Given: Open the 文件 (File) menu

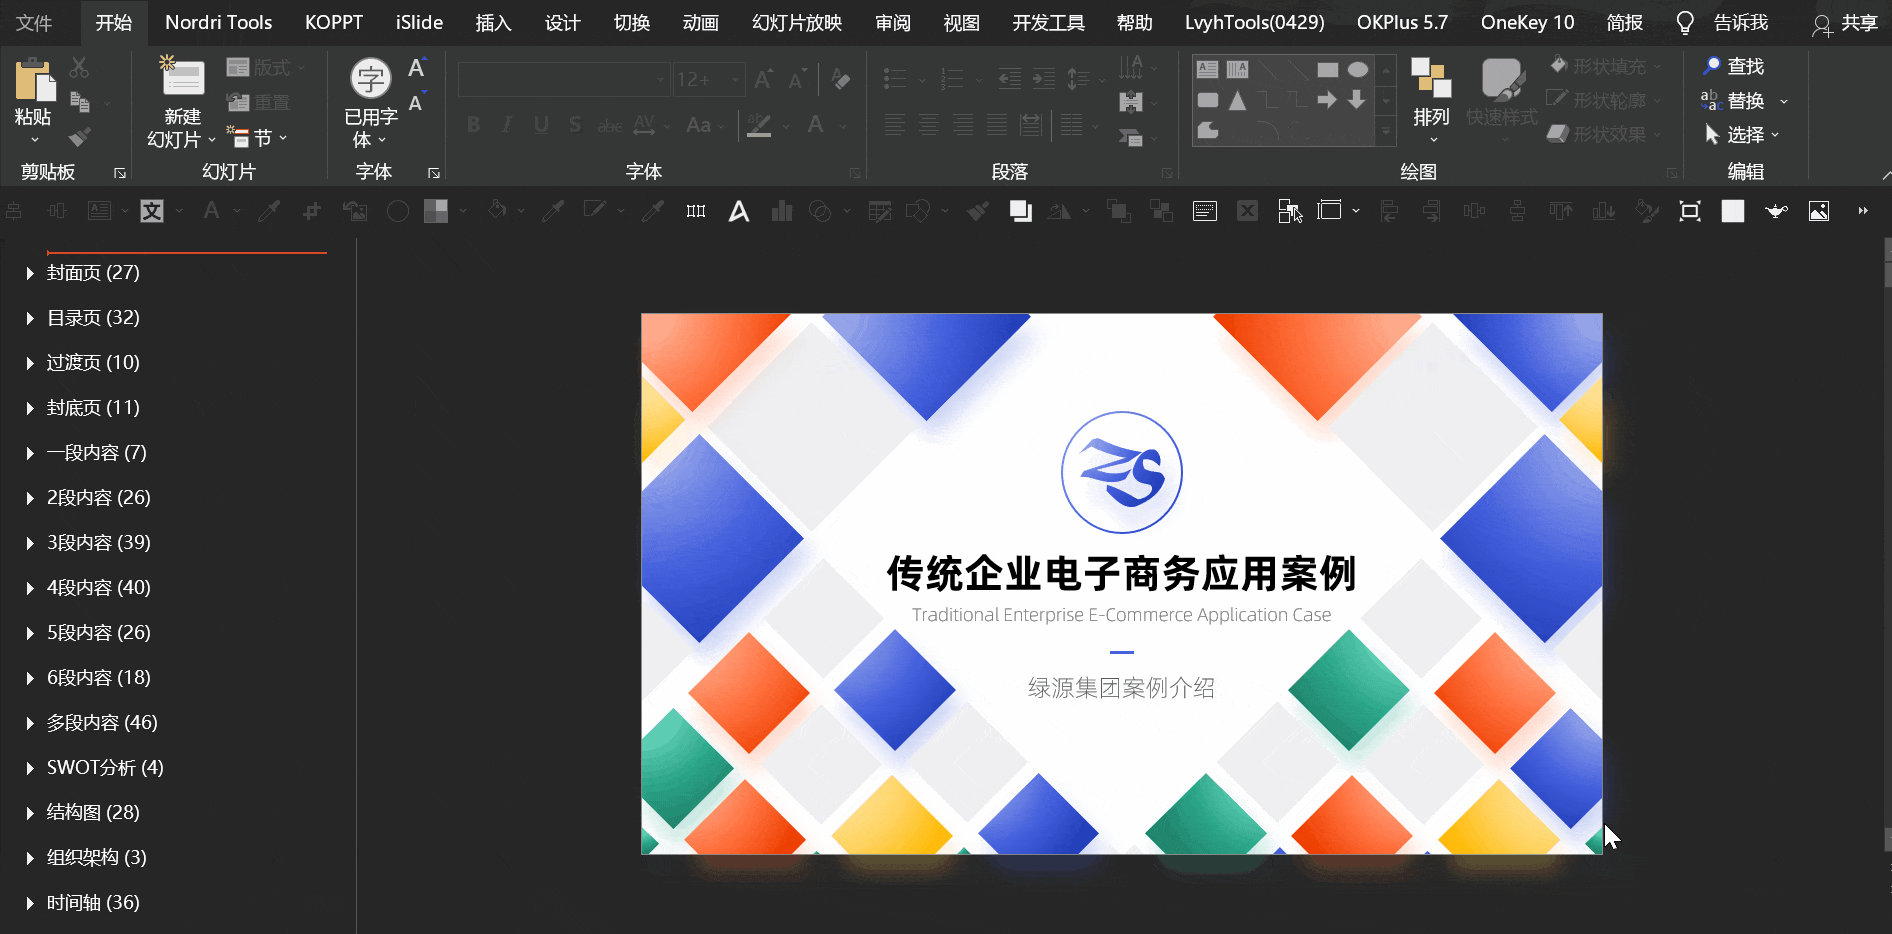Looking at the screenshot, I should click(34, 23).
